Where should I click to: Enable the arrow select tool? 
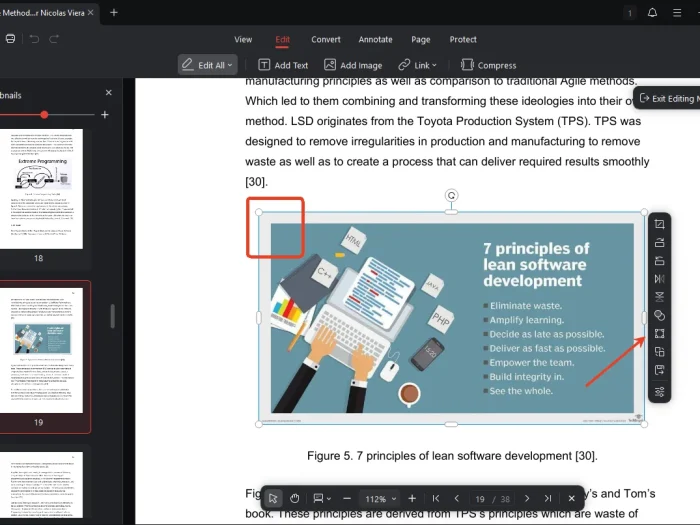click(273, 498)
